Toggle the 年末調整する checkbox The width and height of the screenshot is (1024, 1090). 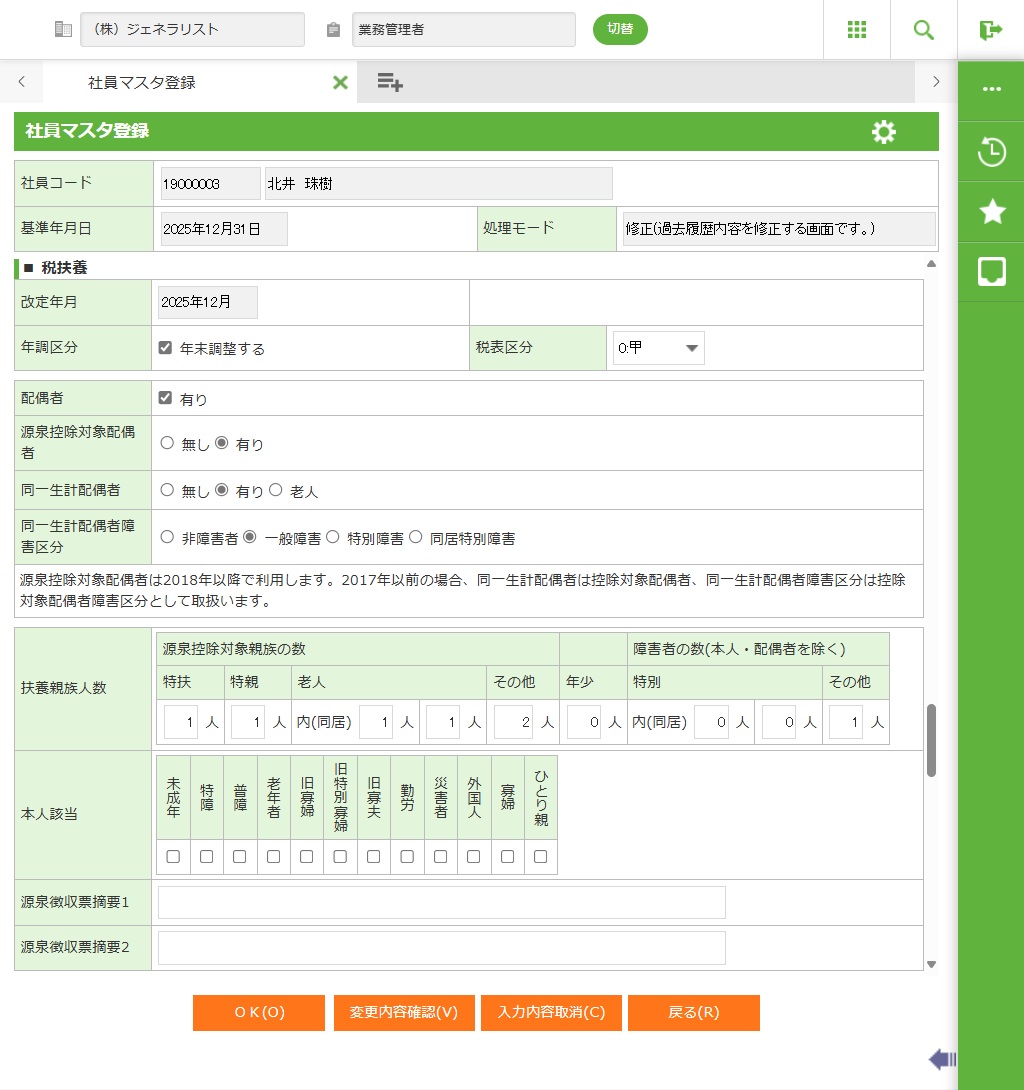166,348
